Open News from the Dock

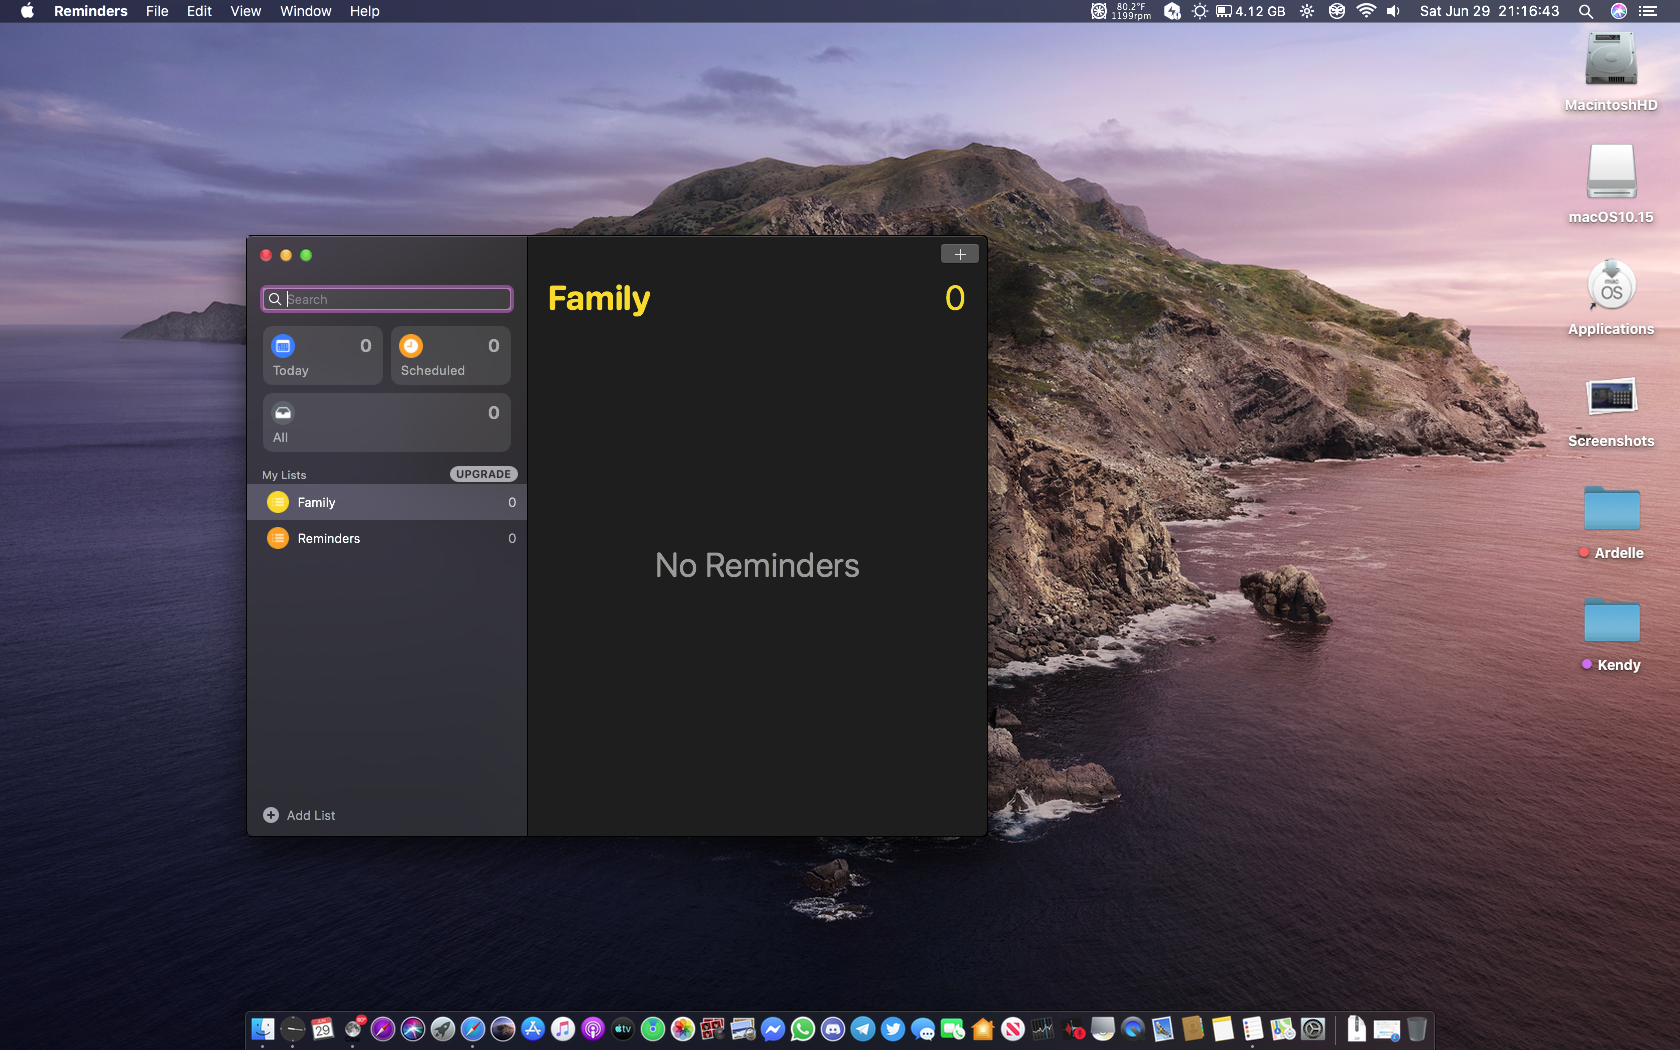(x=1013, y=1029)
